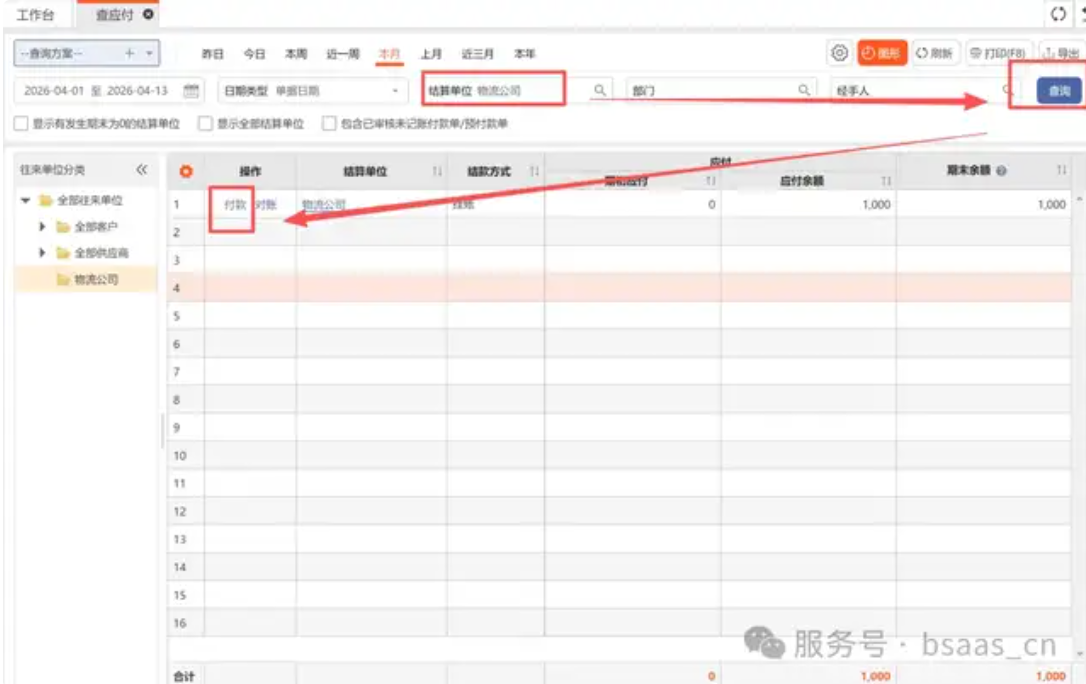Click the search icon beside 结算单位 field
Screen dimensions: 1086x684
point(600,90)
